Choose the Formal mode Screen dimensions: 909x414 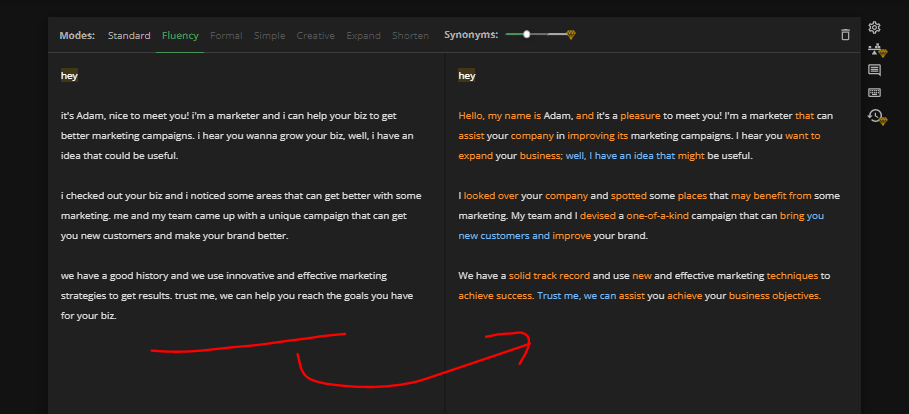(x=226, y=35)
